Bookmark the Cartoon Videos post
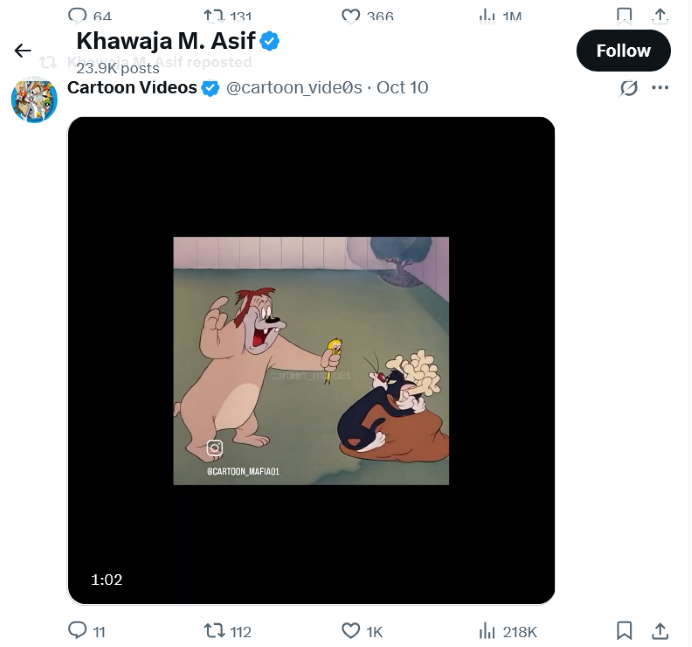Image resolution: width=692 pixels, height=647 pixels. (624, 631)
